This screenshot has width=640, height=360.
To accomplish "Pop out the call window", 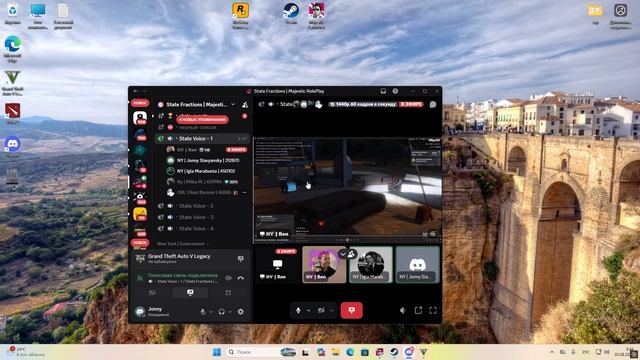I will coord(418,311).
